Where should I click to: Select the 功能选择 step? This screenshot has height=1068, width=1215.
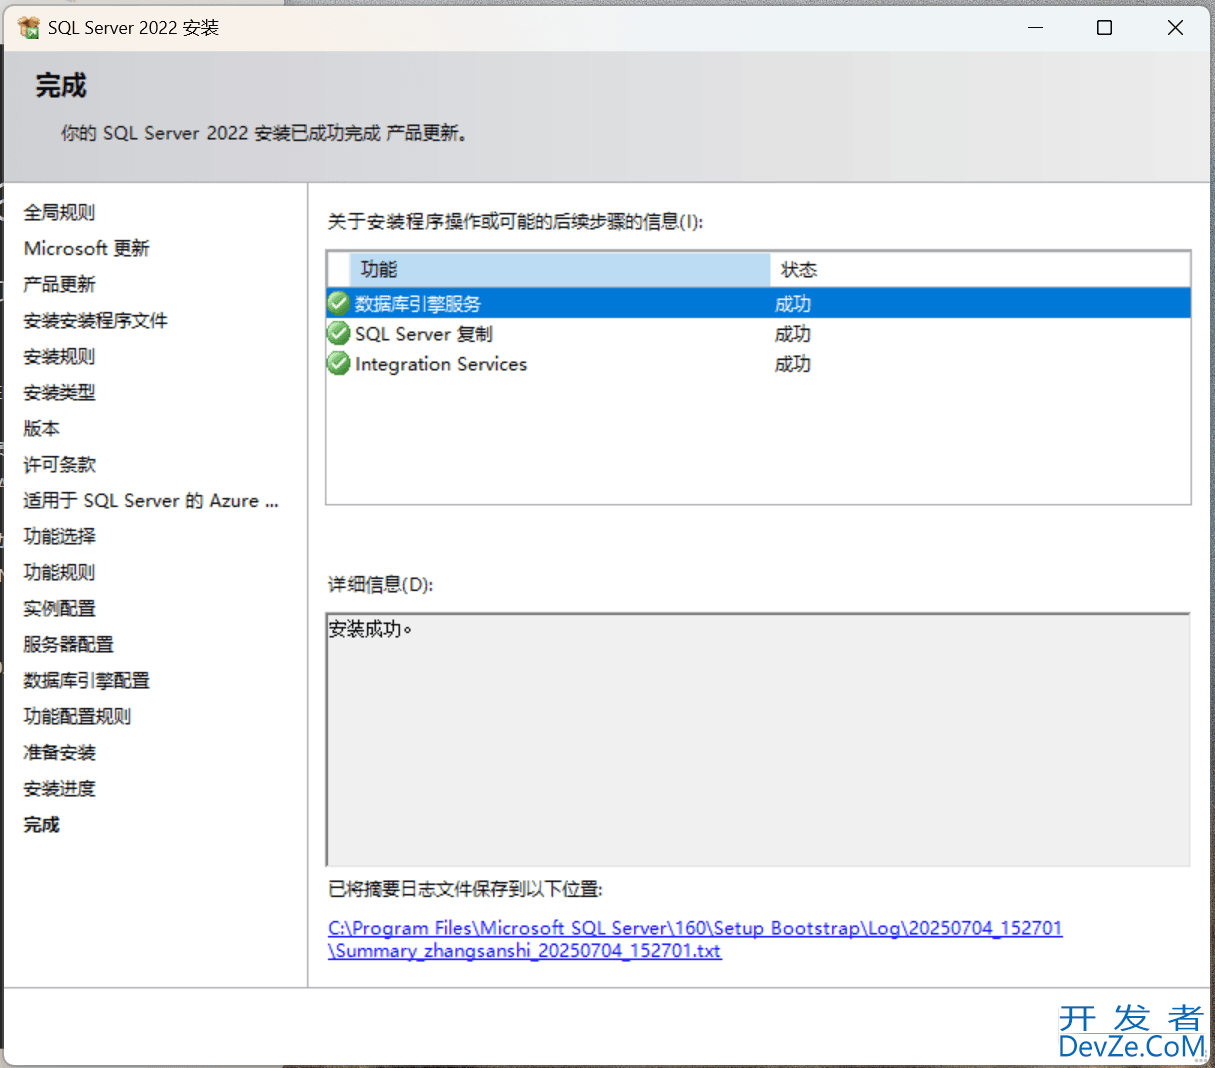[60, 536]
